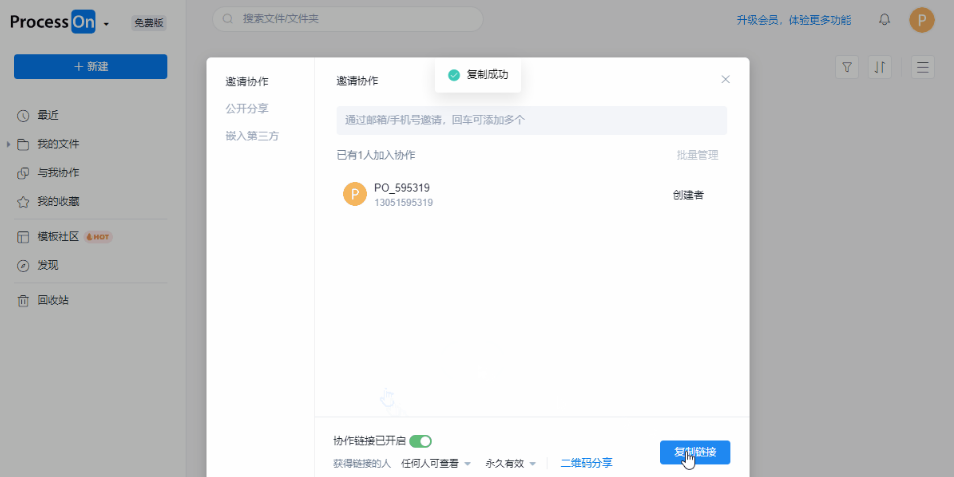The height and width of the screenshot is (477, 954).
Task: Switch to the 嵌入第三方 tab
Action: 252,135
